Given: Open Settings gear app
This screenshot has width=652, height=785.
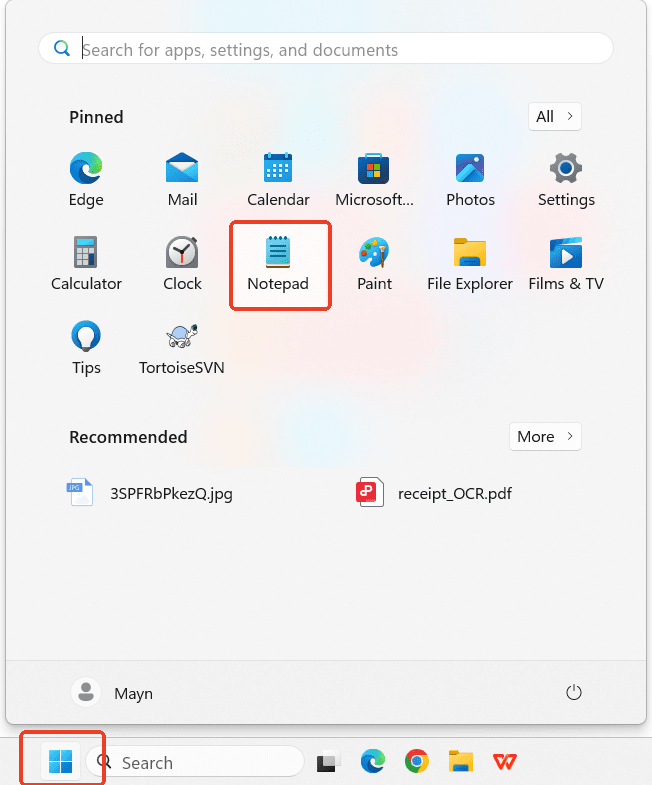Looking at the screenshot, I should [566, 179].
